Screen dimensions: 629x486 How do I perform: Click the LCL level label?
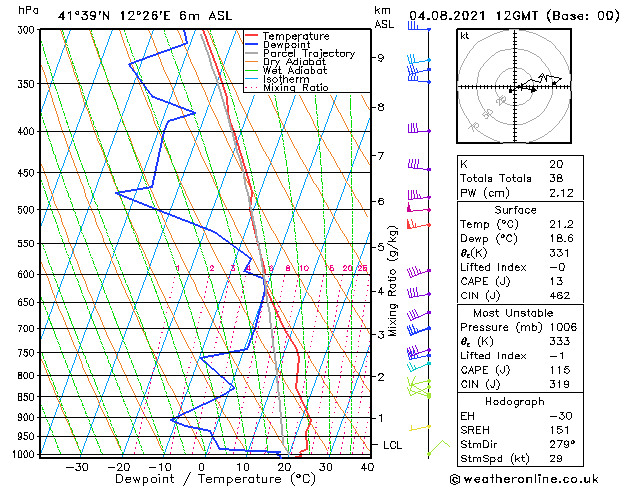392,445
